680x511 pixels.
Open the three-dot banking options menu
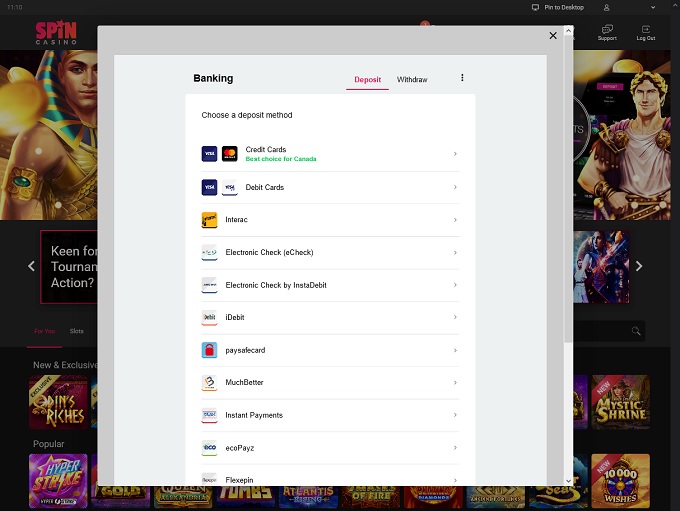click(462, 78)
